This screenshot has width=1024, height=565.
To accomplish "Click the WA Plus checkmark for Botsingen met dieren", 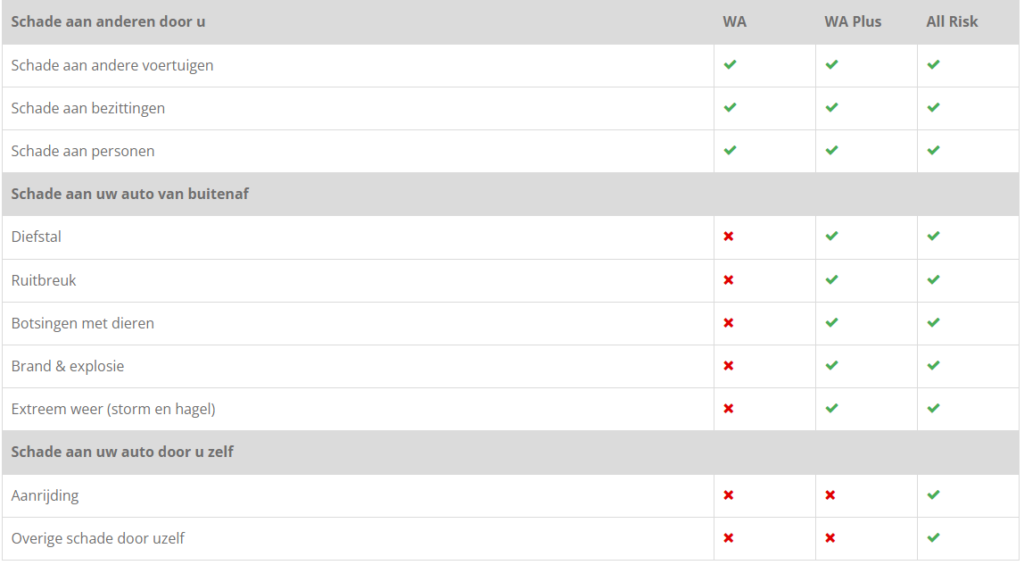I will point(832,323).
